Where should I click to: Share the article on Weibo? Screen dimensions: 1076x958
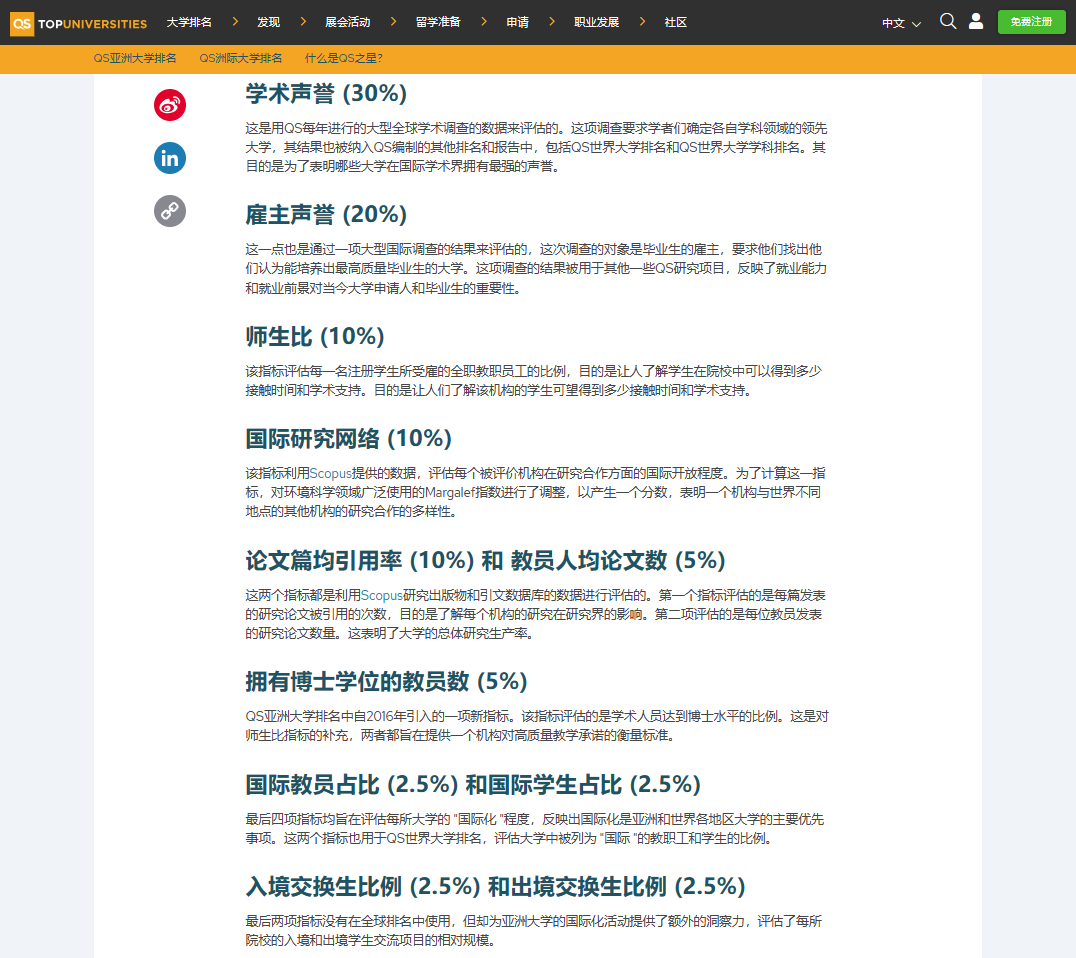(x=169, y=105)
